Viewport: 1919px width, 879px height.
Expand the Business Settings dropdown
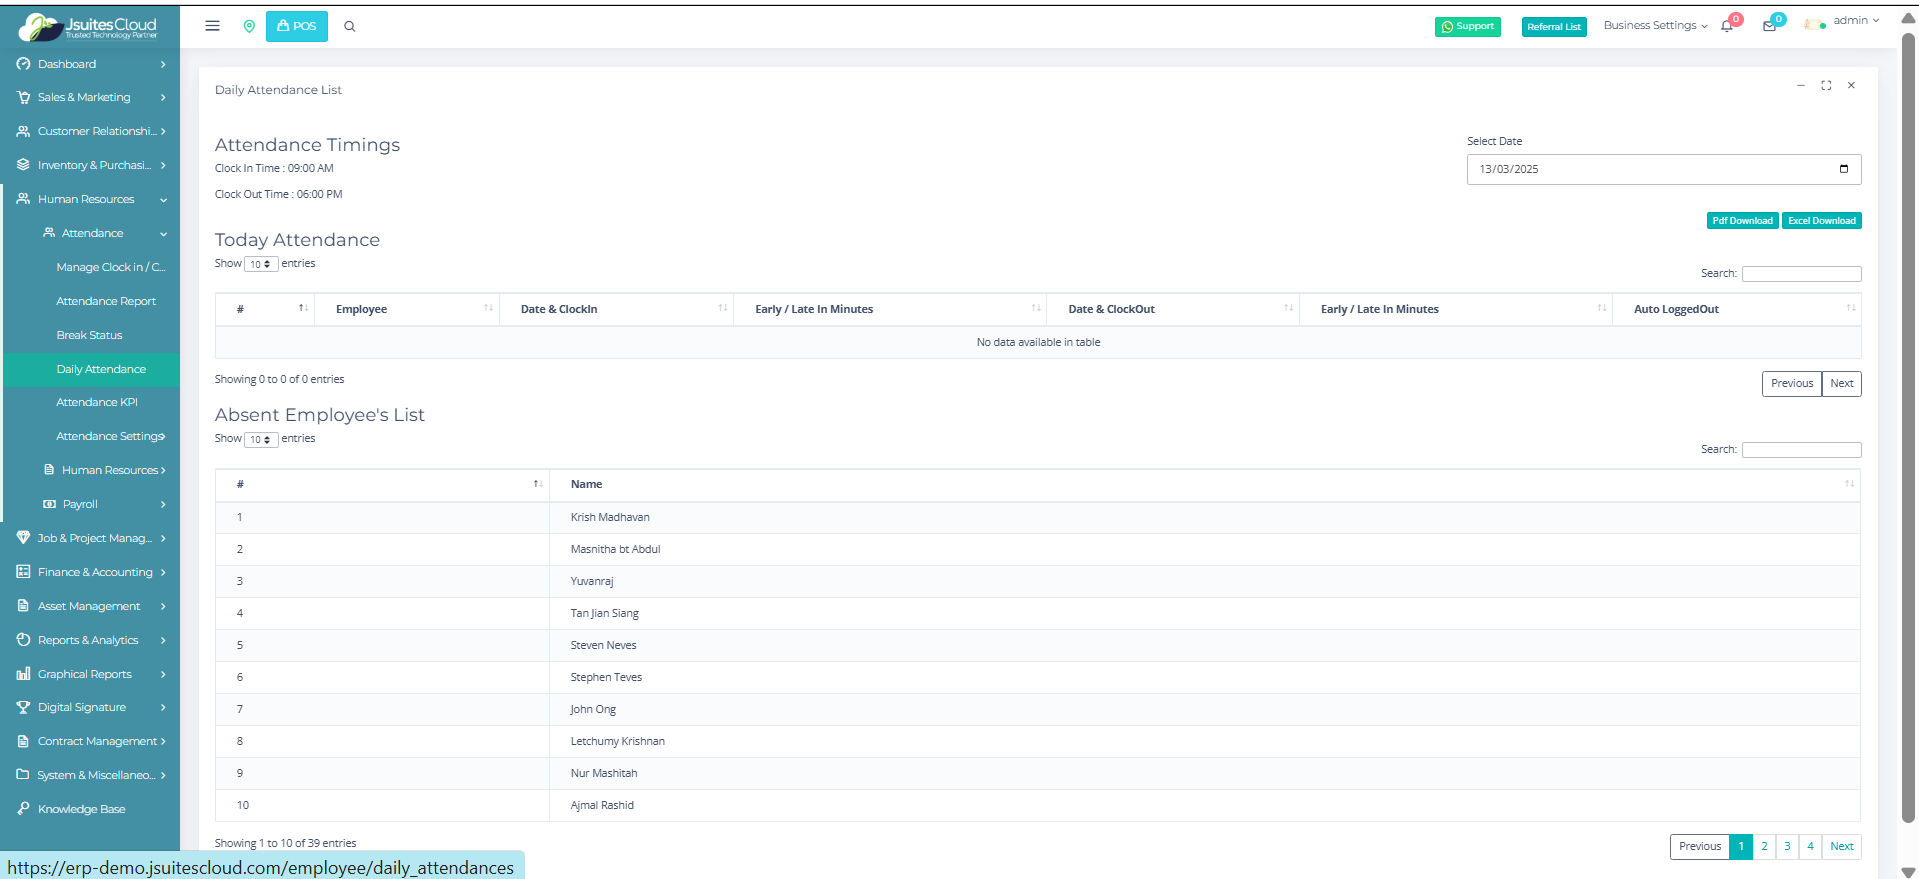point(1655,26)
